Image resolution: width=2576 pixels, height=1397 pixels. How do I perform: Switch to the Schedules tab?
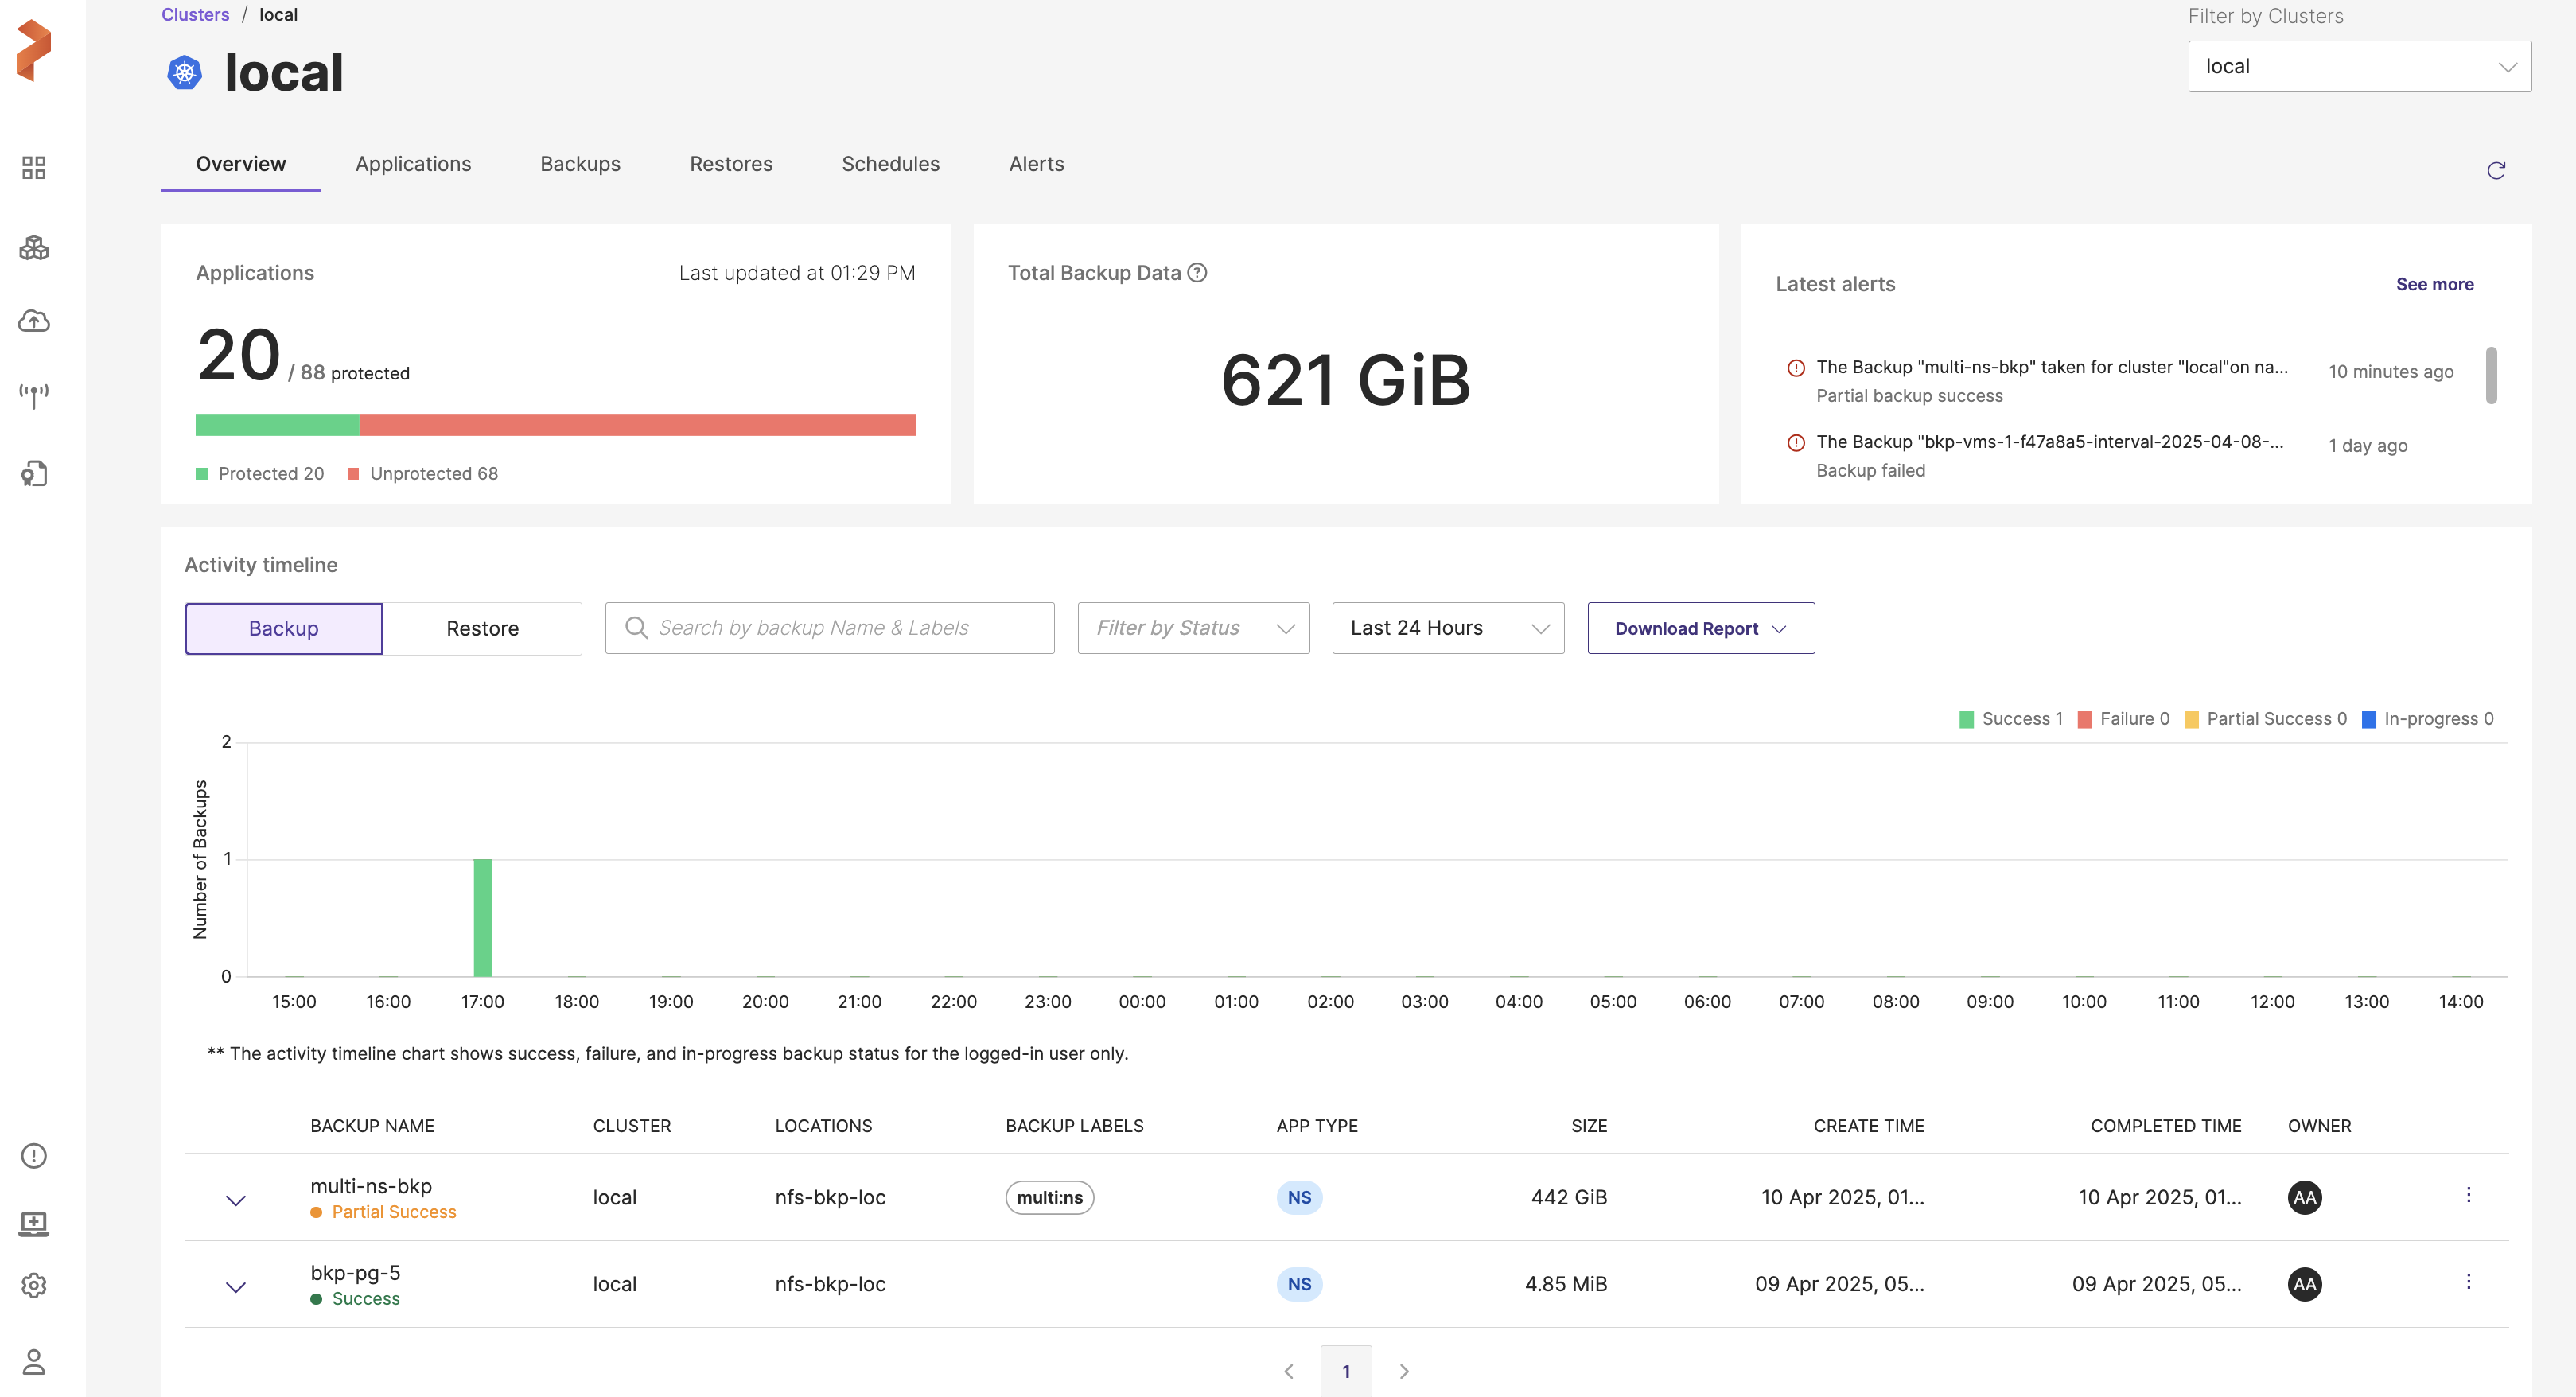click(890, 164)
